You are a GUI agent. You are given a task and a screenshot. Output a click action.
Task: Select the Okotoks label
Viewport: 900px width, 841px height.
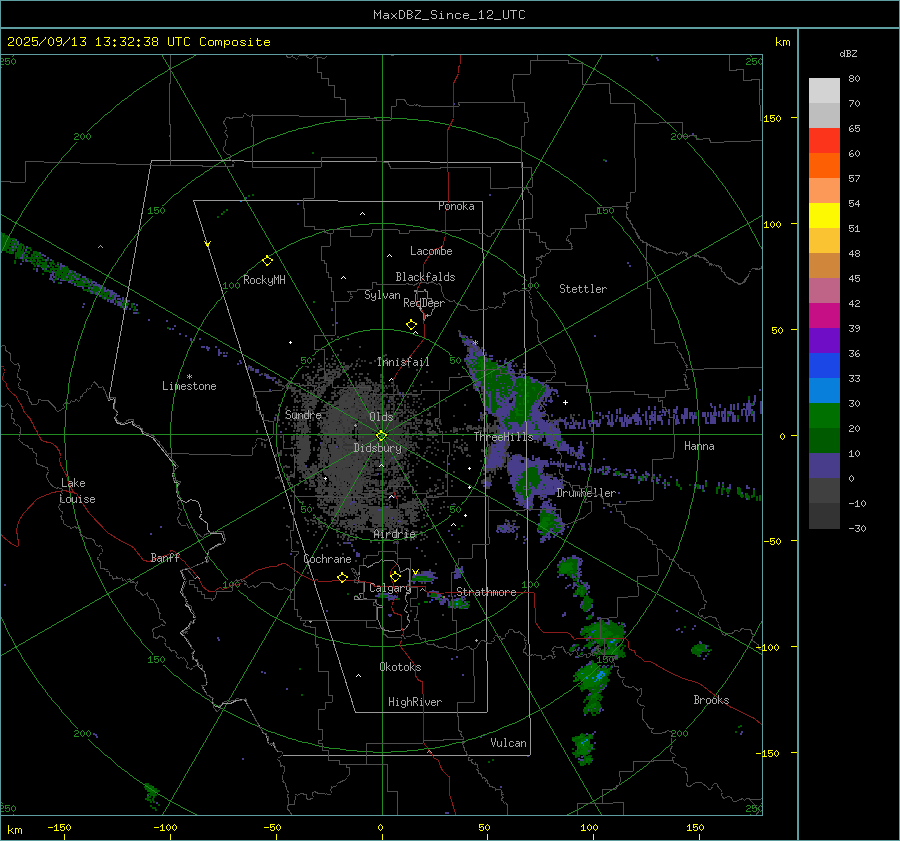tap(400, 667)
